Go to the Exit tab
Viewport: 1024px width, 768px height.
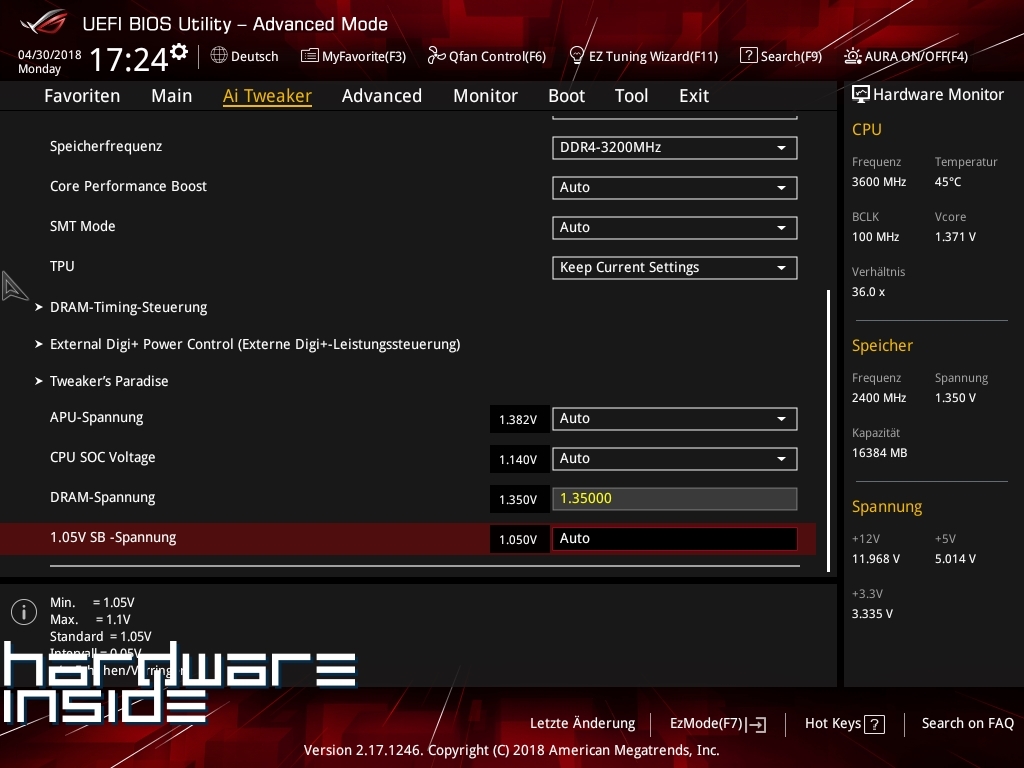click(x=694, y=96)
